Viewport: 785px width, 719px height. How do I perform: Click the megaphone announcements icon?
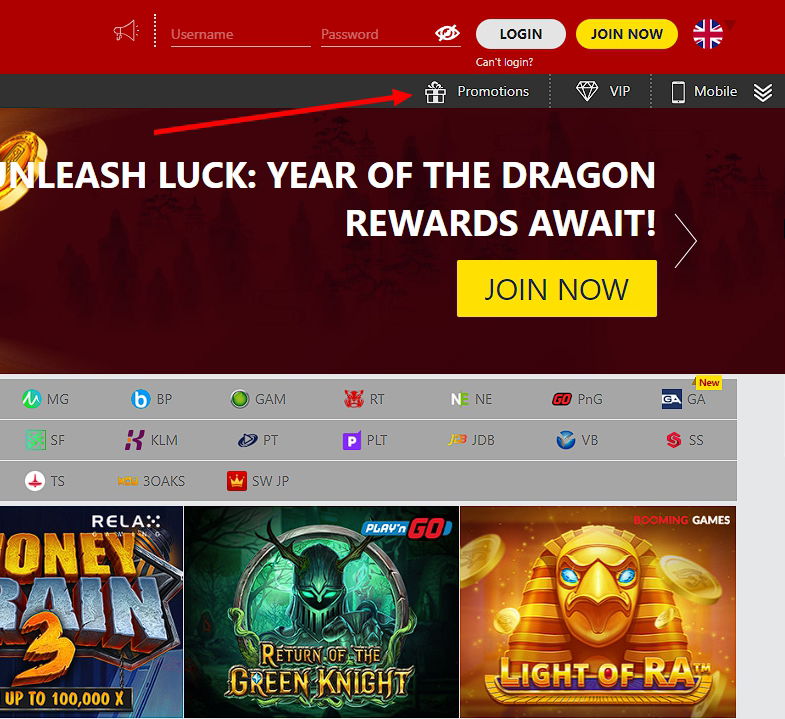[x=126, y=32]
